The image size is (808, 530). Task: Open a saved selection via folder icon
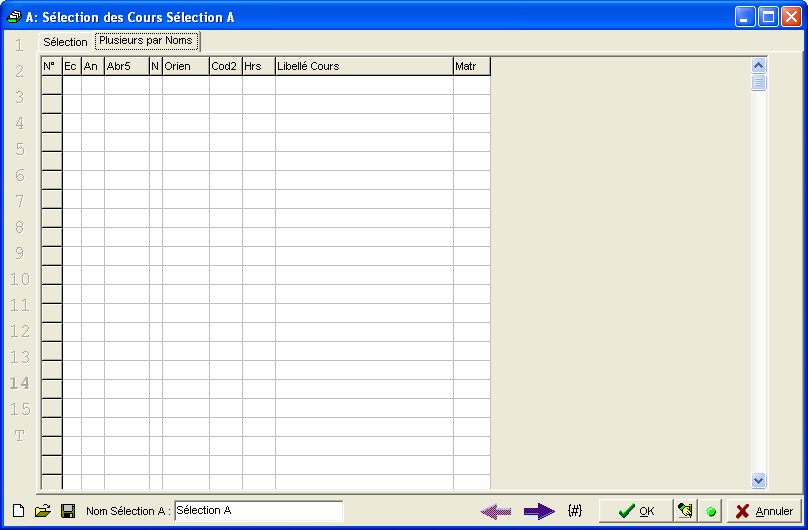[x=43, y=510]
